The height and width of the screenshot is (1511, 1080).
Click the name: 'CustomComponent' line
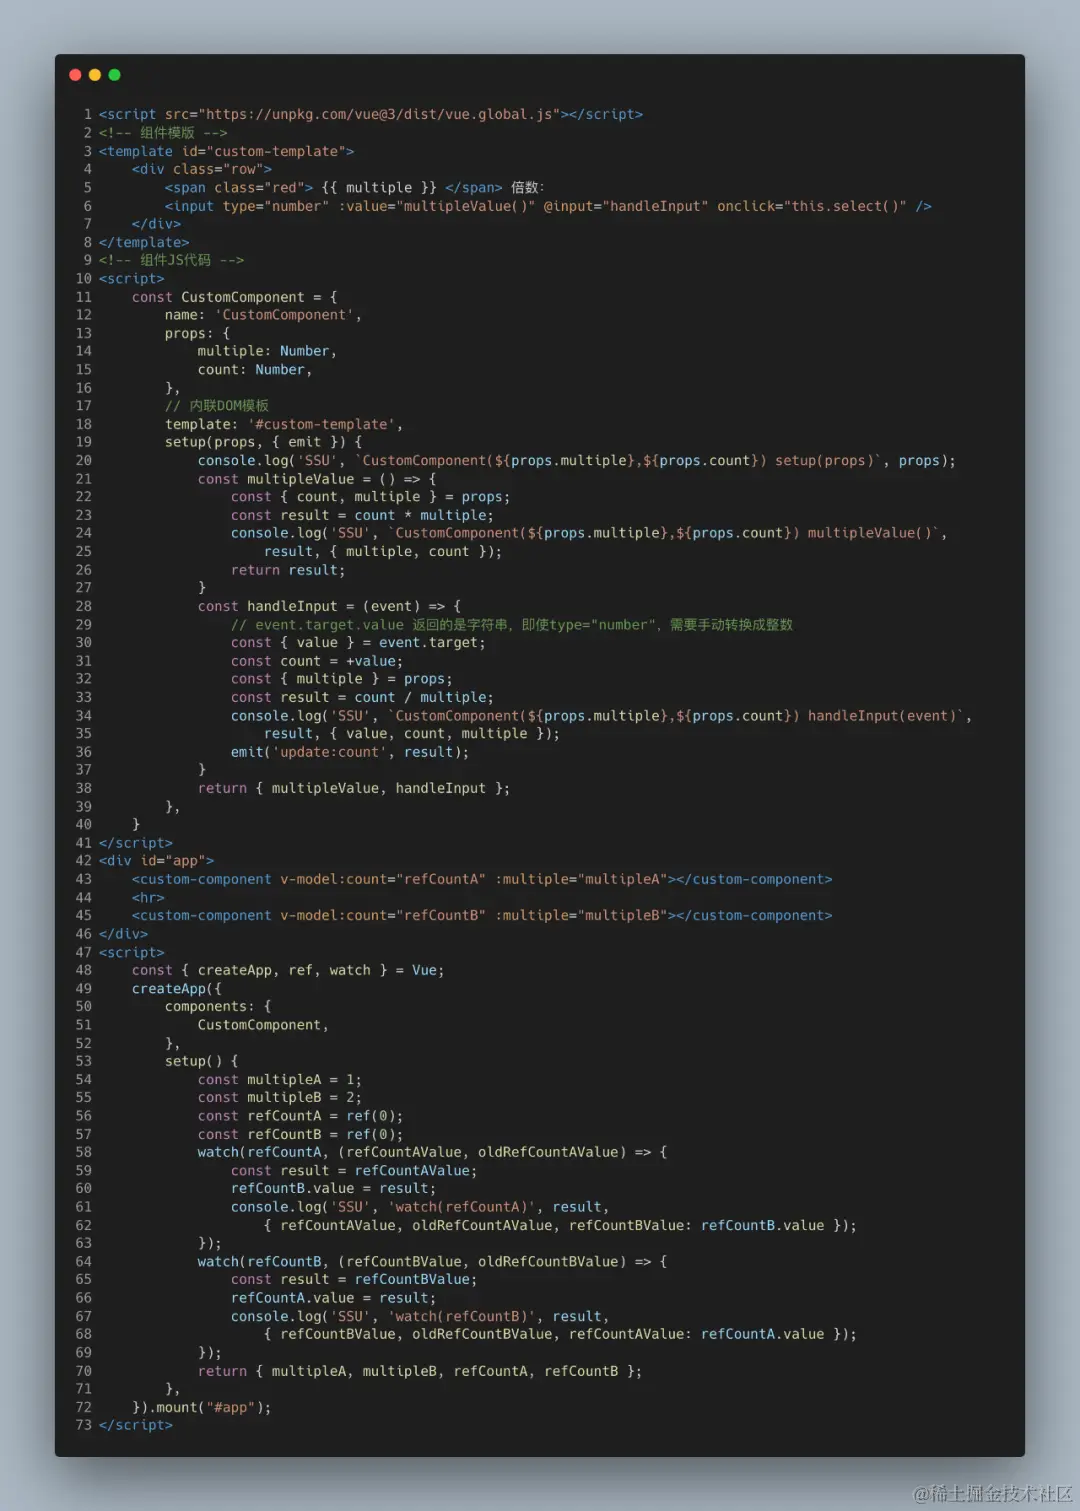(x=263, y=316)
